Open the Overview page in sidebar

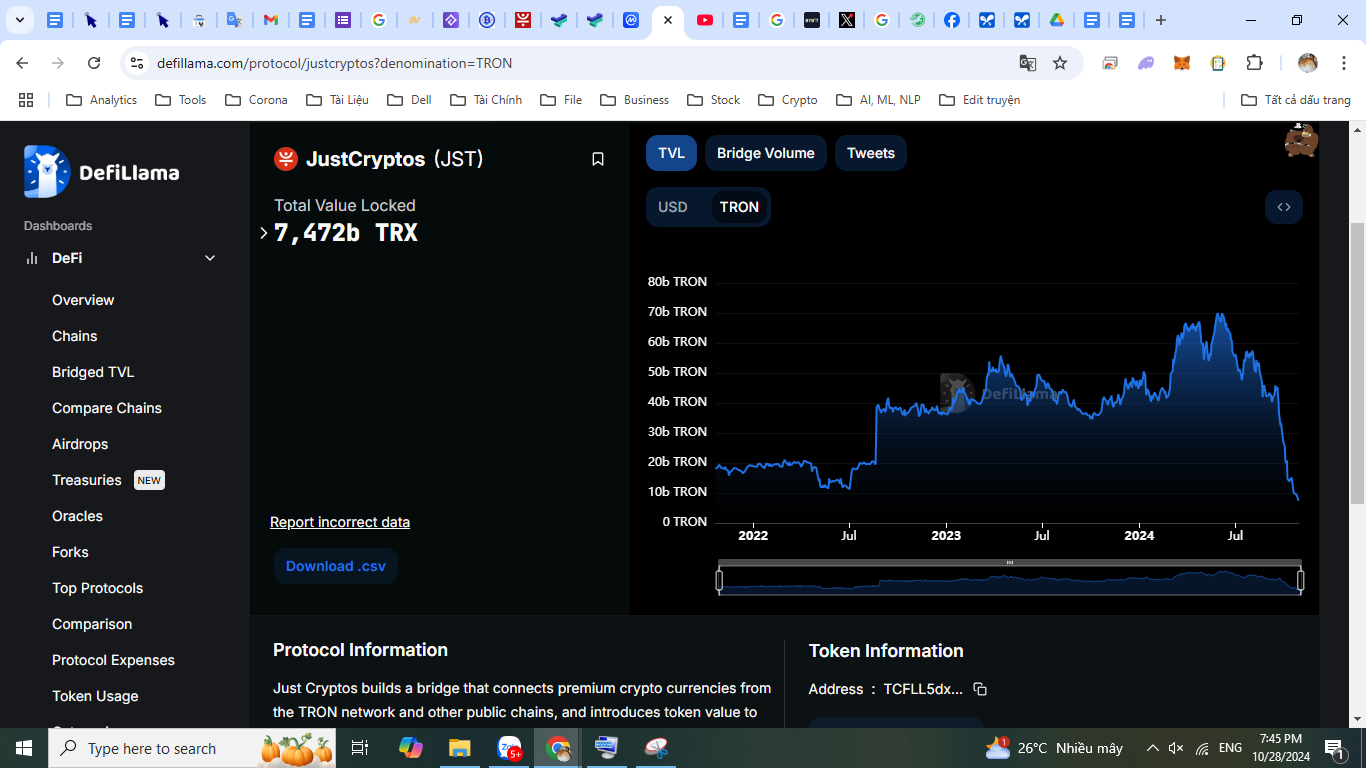[83, 300]
